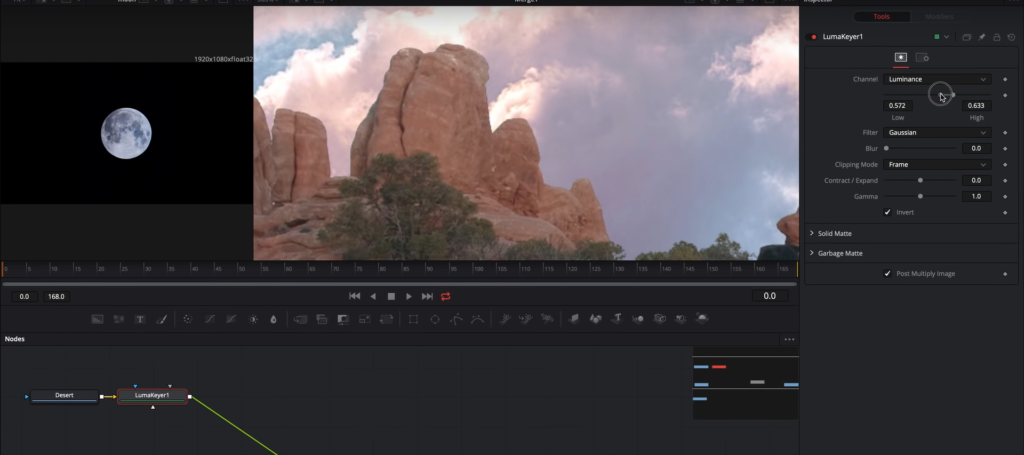Click the Blur value field

point(976,149)
